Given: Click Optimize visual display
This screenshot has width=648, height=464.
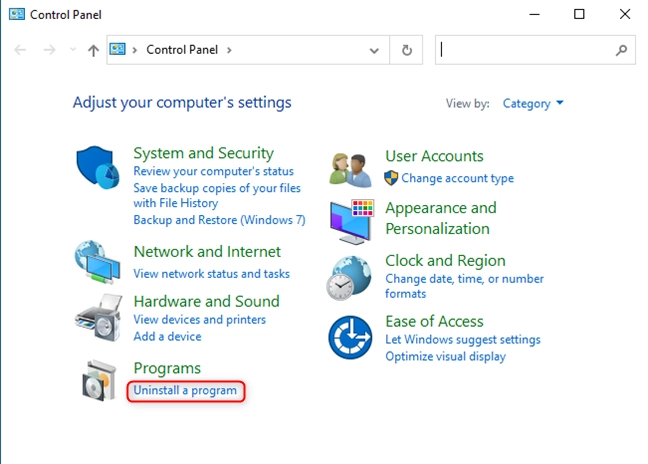Looking at the screenshot, I should [445, 356].
